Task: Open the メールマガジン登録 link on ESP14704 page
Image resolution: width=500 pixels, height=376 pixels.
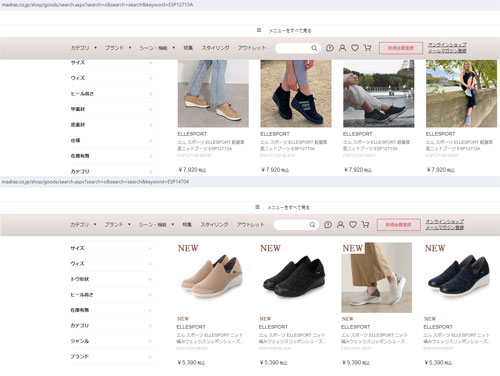Action: pos(445,228)
